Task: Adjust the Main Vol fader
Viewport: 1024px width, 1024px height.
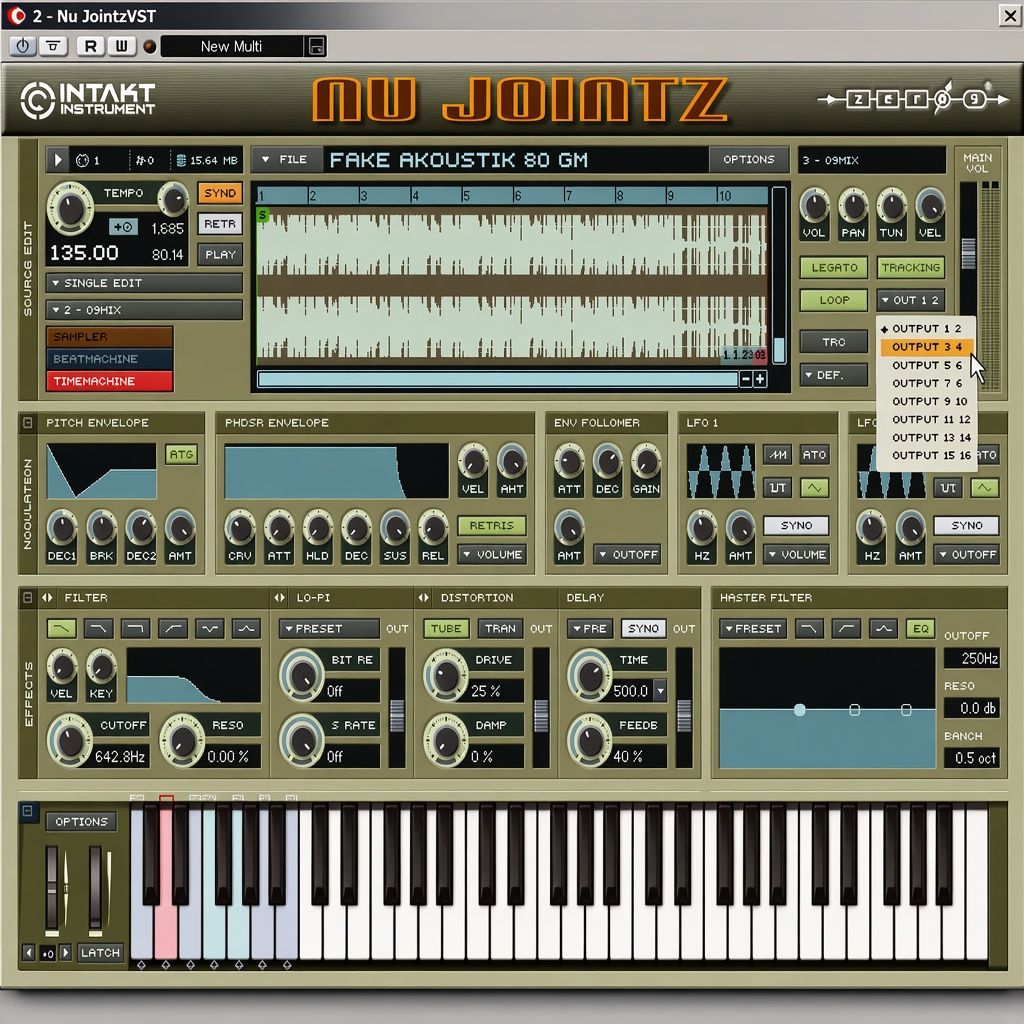Action: [x=968, y=253]
